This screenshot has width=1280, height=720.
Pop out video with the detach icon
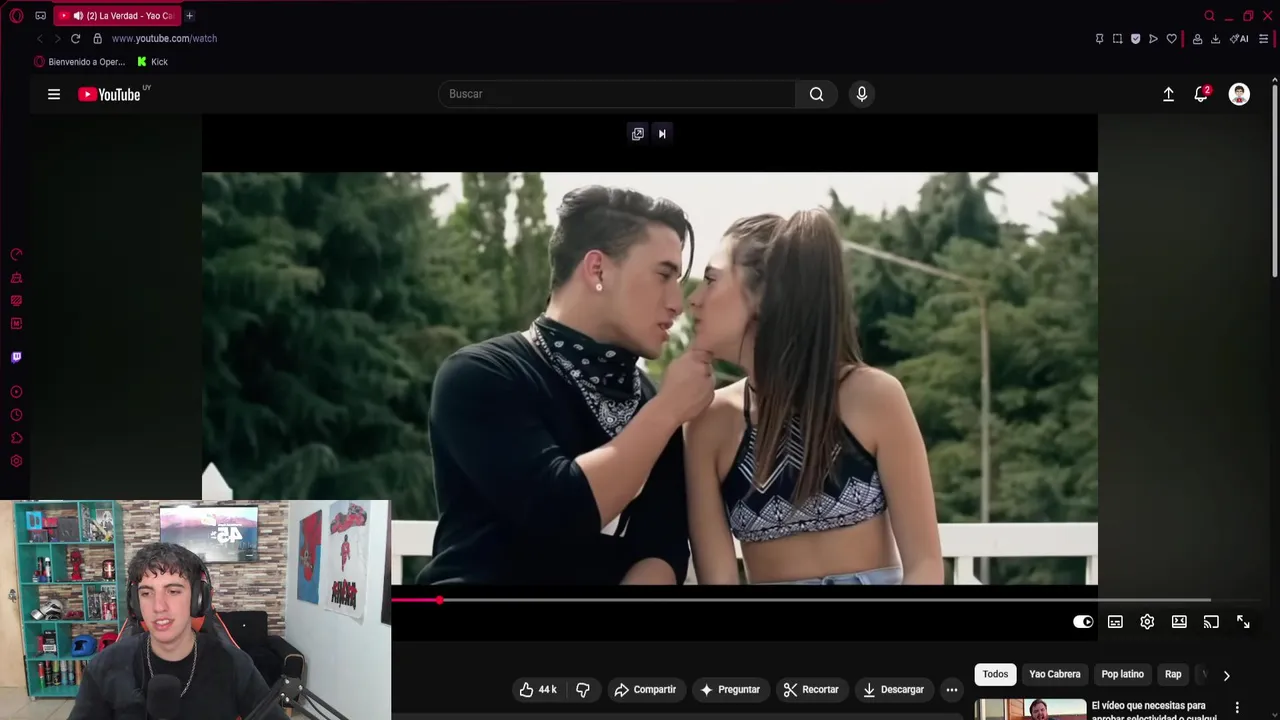[637, 134]
